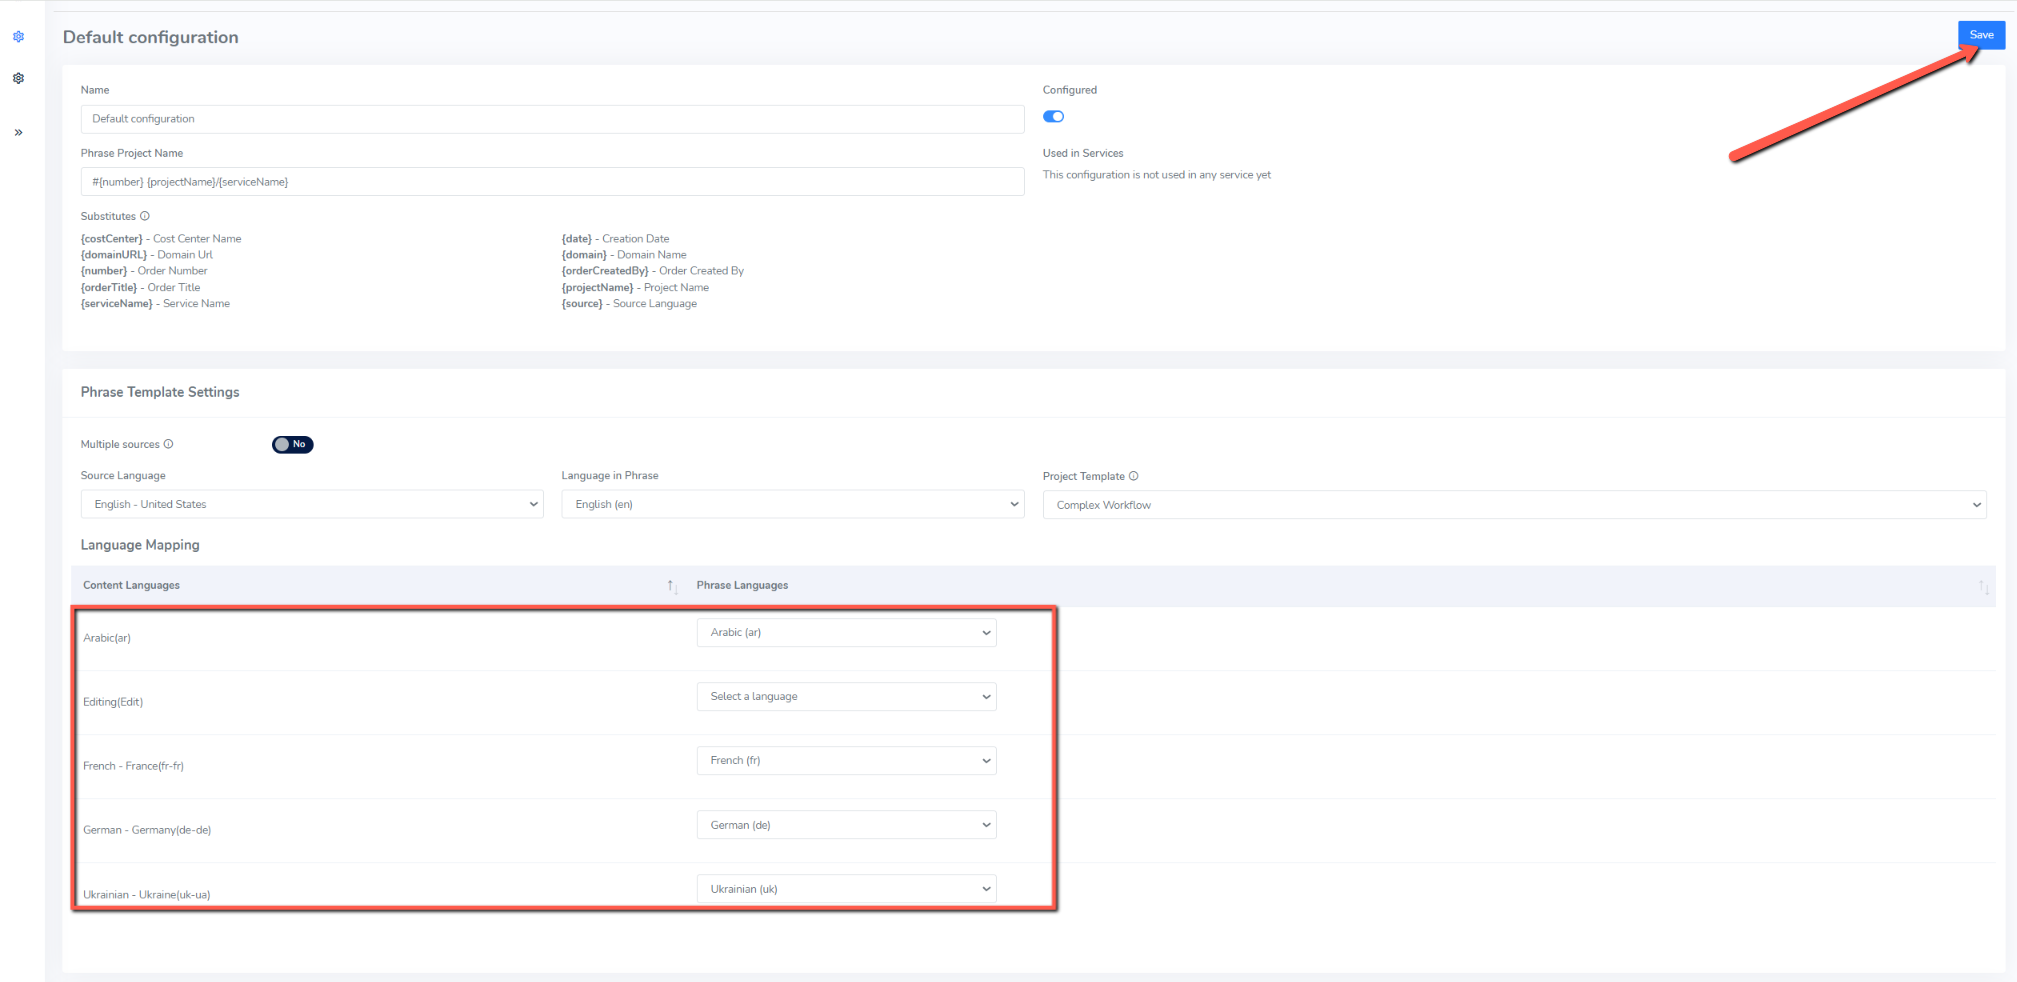Click the dark gear icon in sidebar

18,78
